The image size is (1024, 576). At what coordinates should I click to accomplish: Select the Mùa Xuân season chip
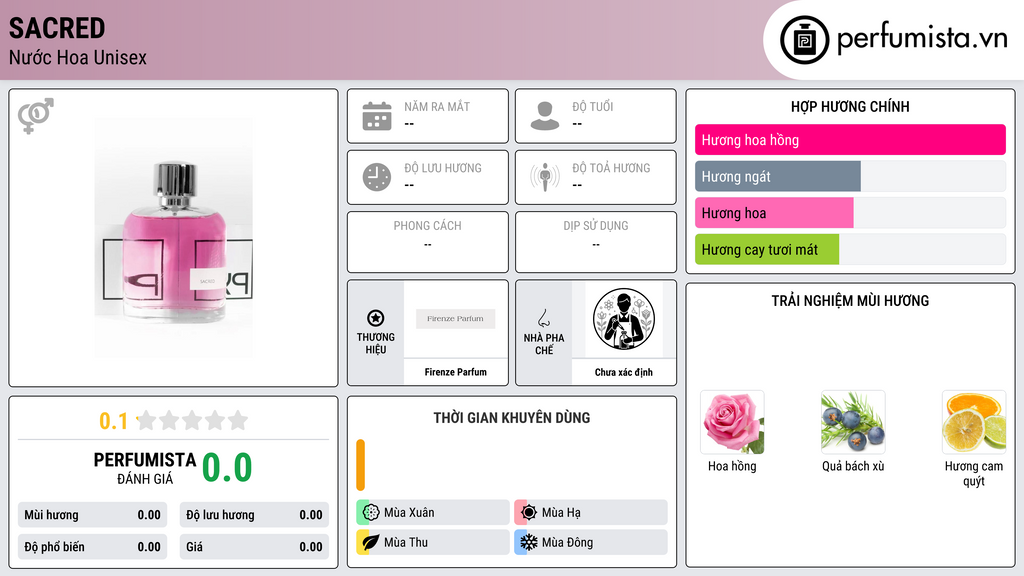[433, 513]
